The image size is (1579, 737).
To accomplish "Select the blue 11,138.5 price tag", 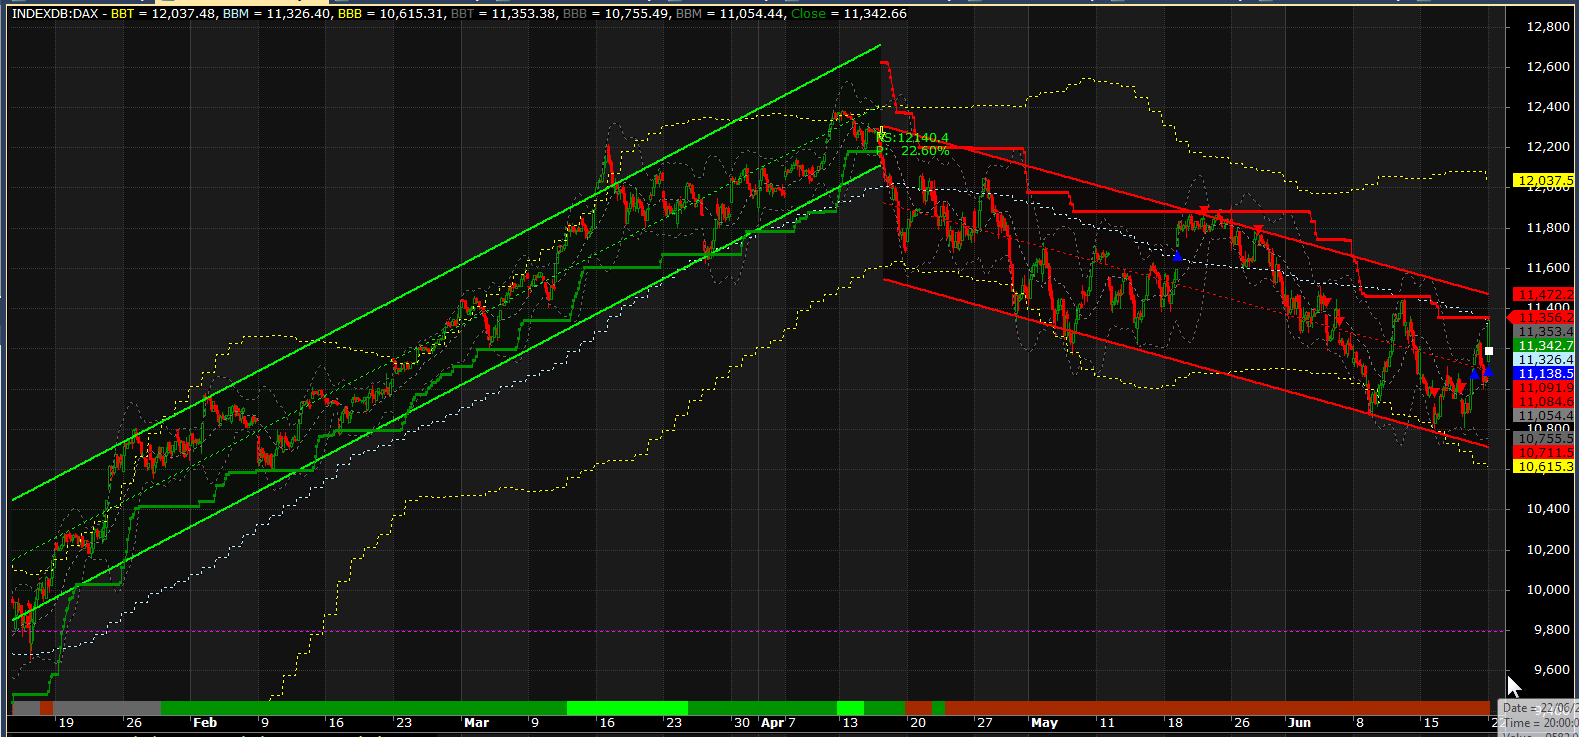I will [1545, 373].
